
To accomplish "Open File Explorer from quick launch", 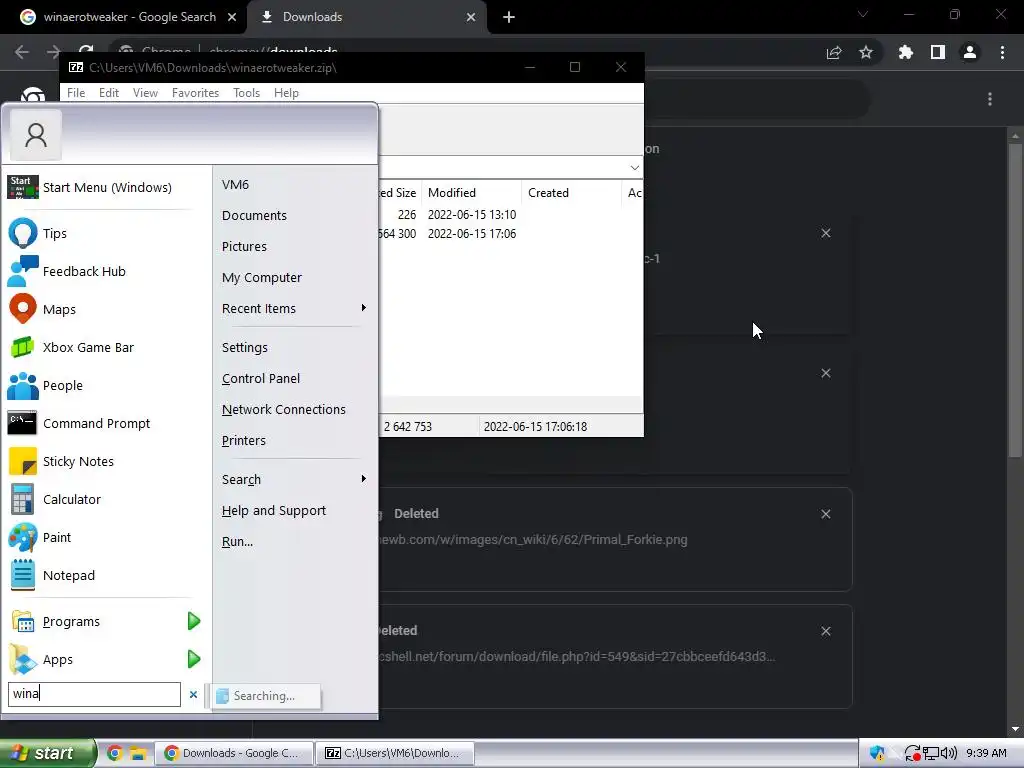I will pyautogui.click(x=137, y=753).
